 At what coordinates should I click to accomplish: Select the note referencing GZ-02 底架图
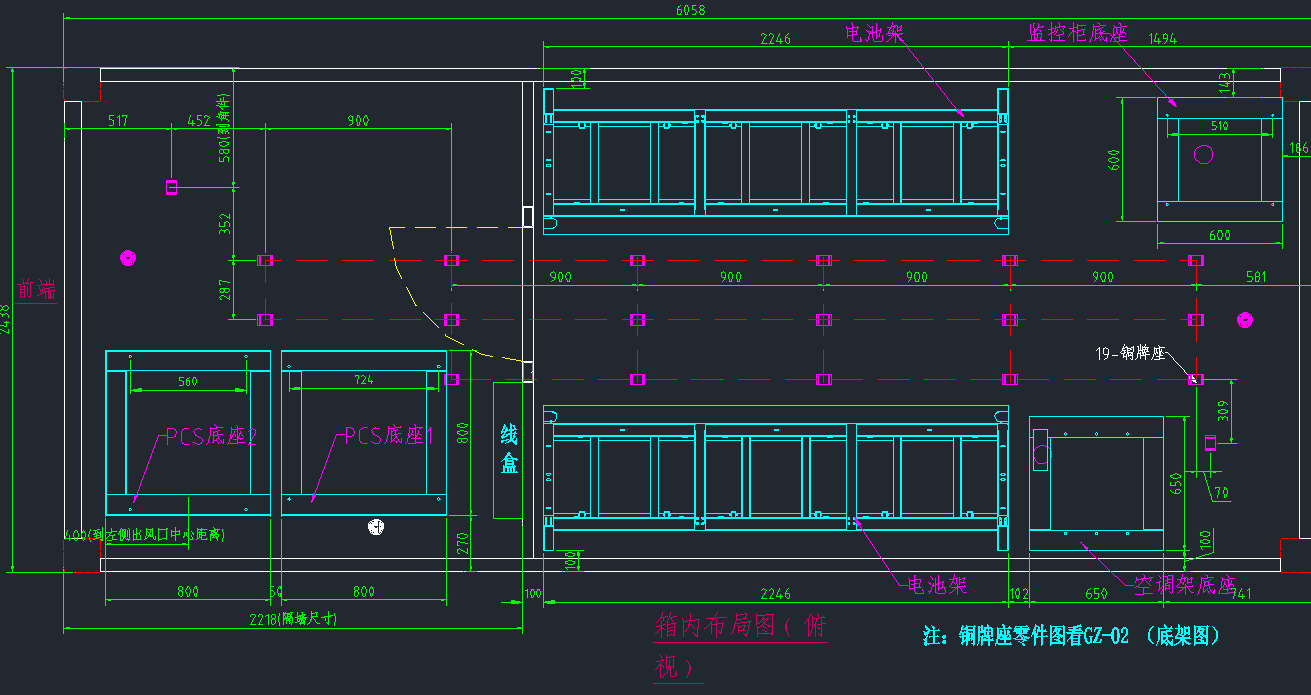tap(1071, 635)
